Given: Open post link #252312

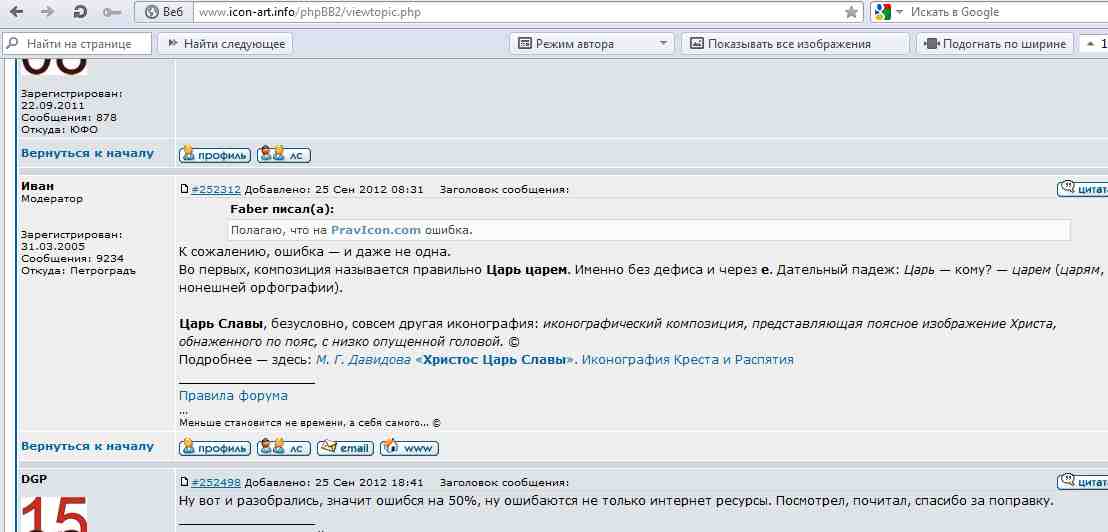Looking at the screenshot, I should [216, 189].
